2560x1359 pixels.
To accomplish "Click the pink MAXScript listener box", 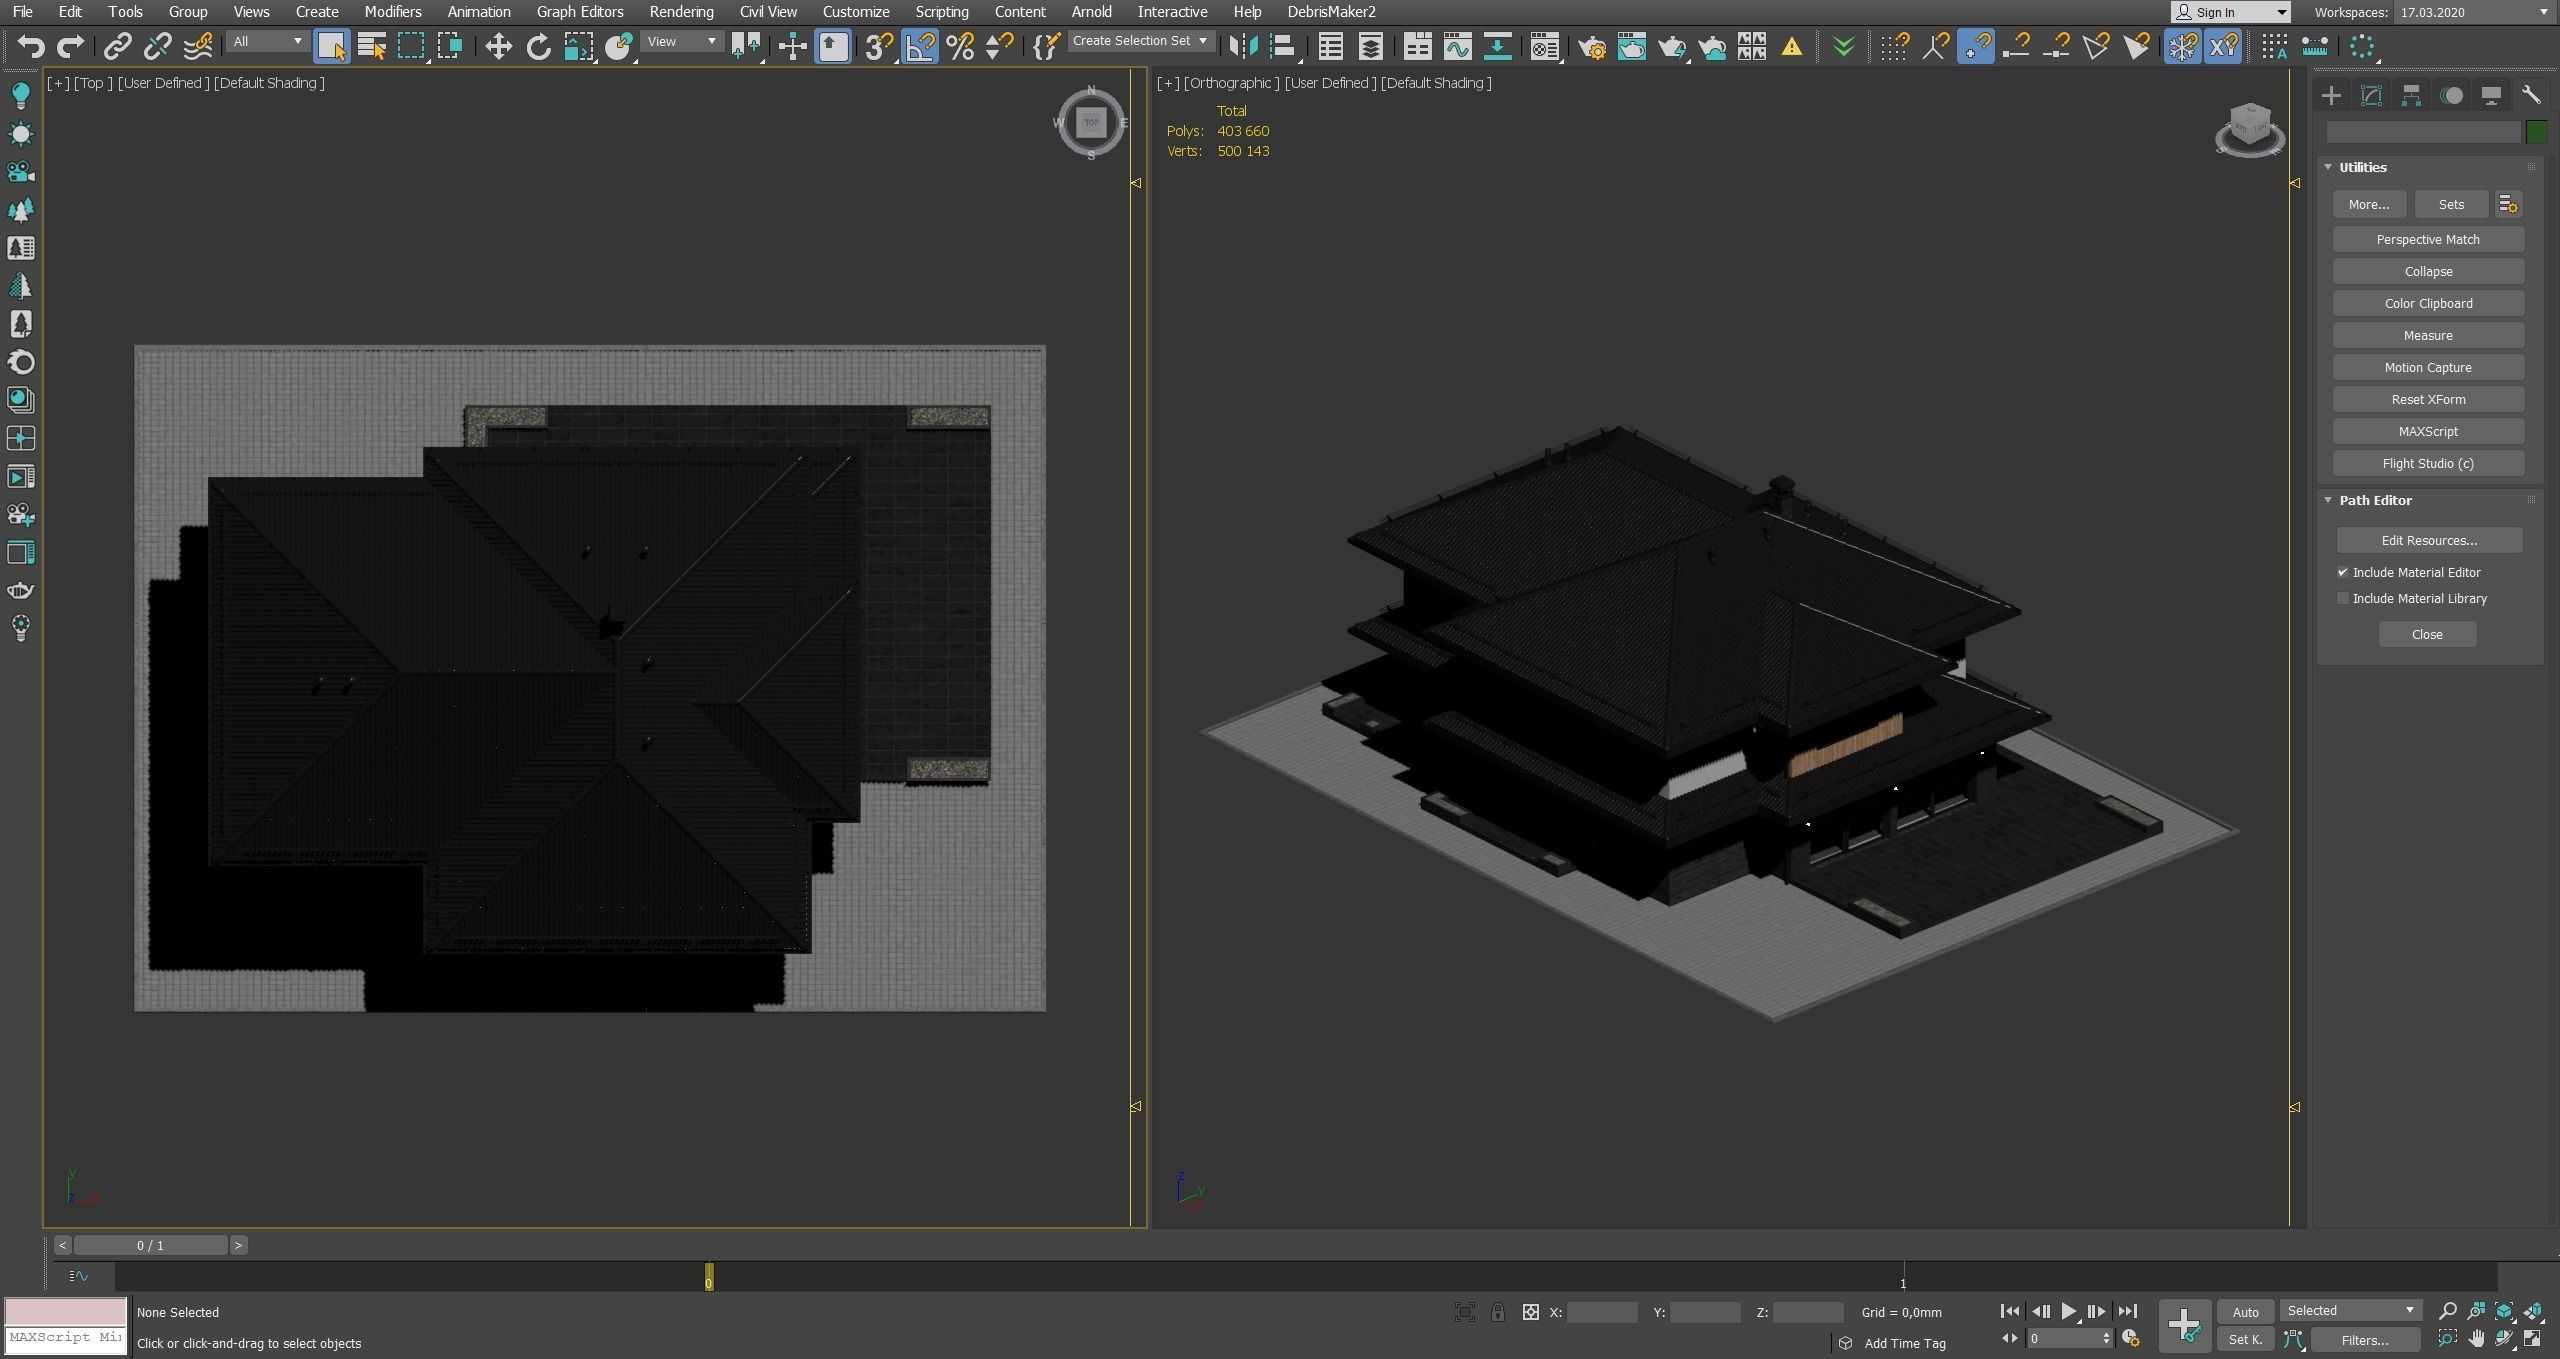I will [x=66, y=1311].
